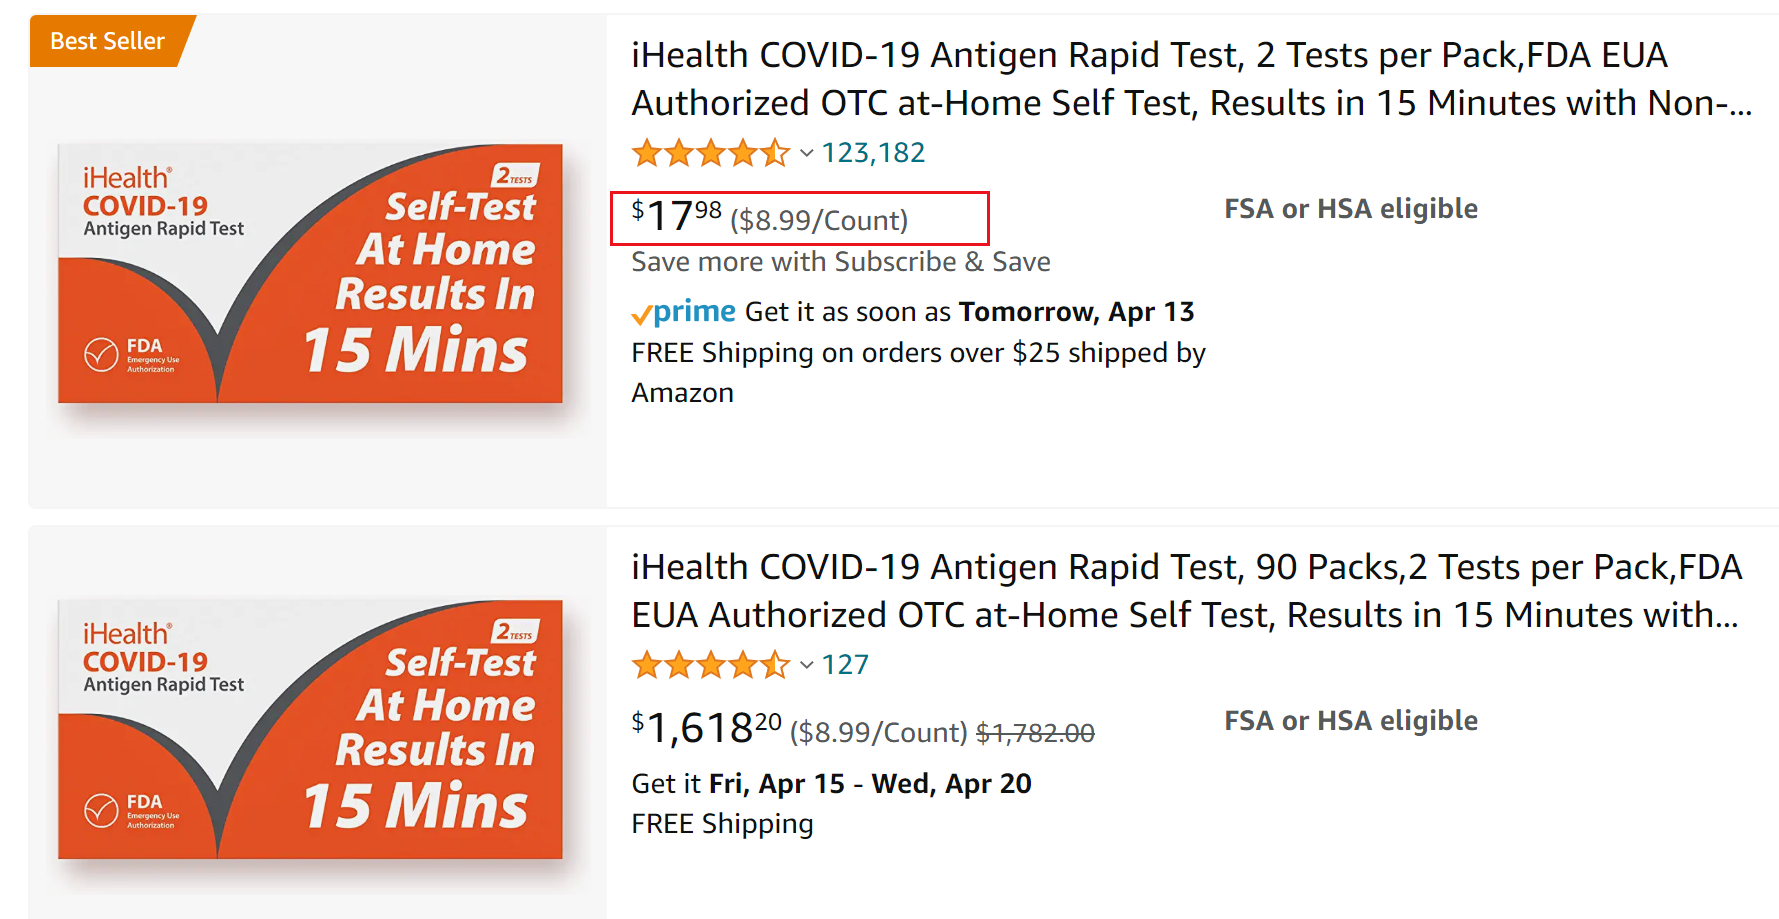The height and width of the screenshot is (919, 1779).
Task: Click Save more with Subscribe & Save
Action: tap(840, 262)
